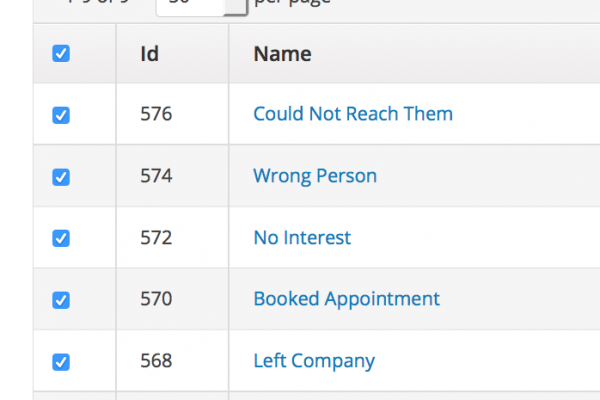Uncheck the checkbox for Wrong Person

click(x=61, y=177)
